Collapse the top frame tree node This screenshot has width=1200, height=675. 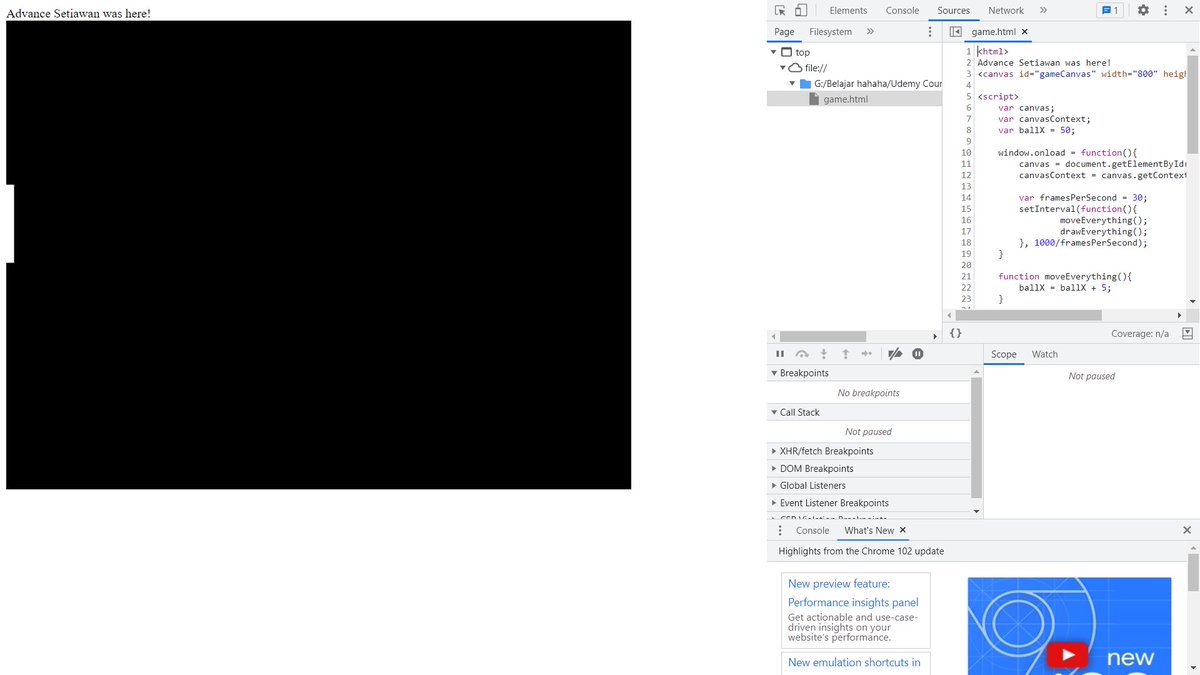[x=773, y=52]
